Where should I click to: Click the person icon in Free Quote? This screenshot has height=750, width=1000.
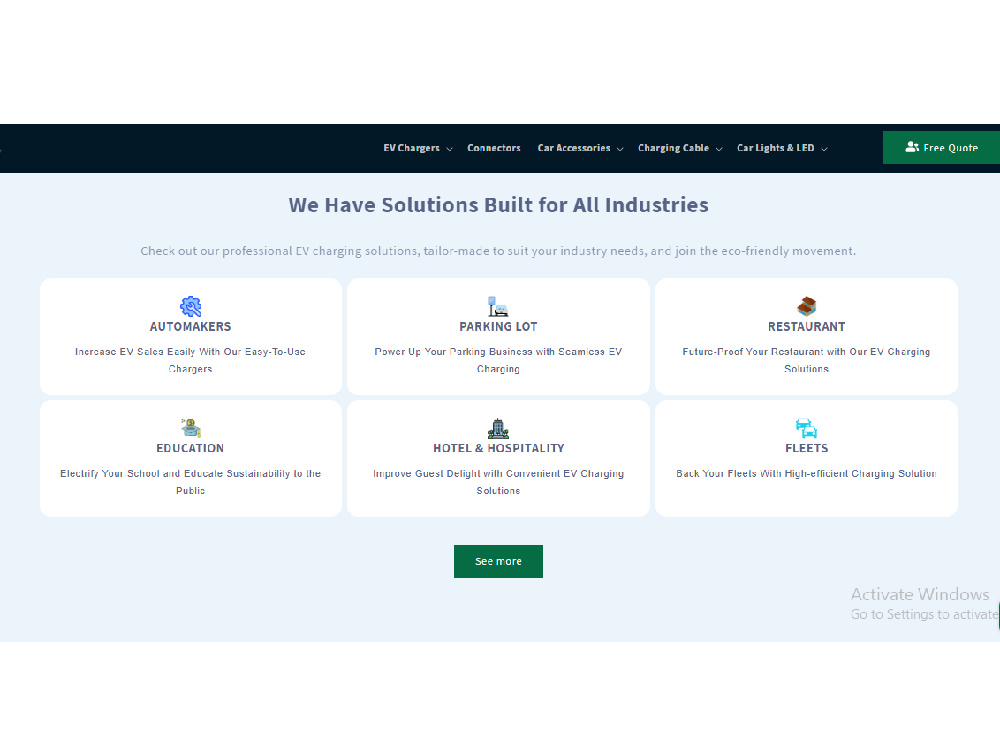912,147
